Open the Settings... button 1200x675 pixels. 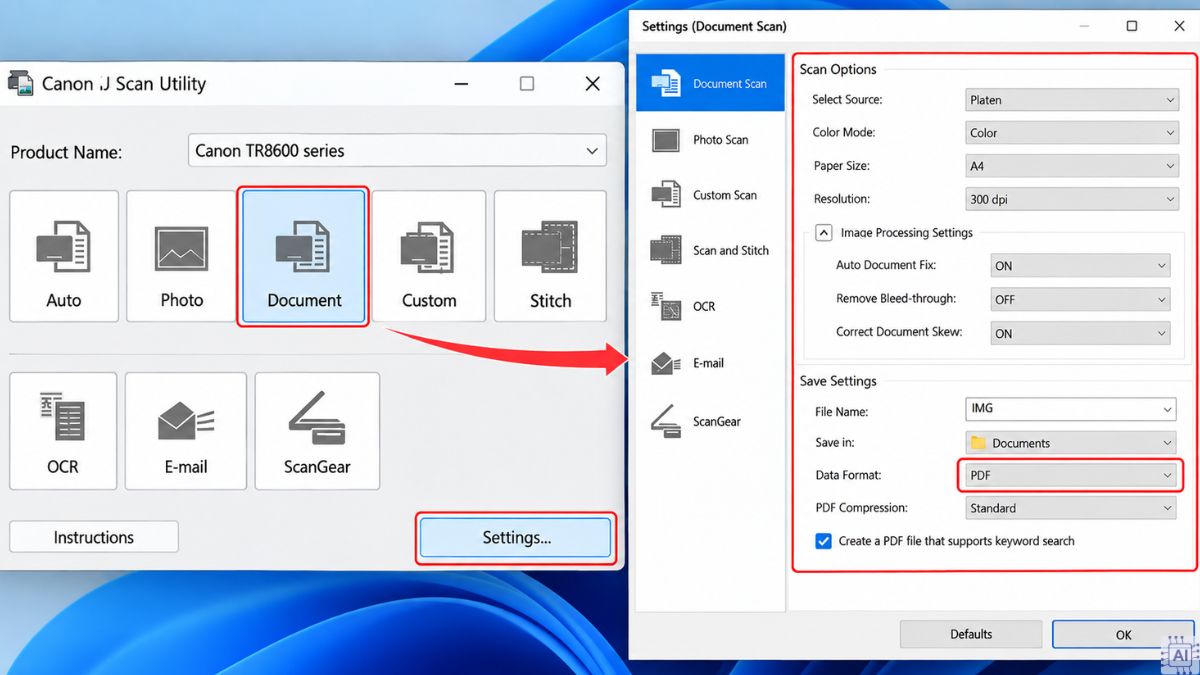(516, 538)
